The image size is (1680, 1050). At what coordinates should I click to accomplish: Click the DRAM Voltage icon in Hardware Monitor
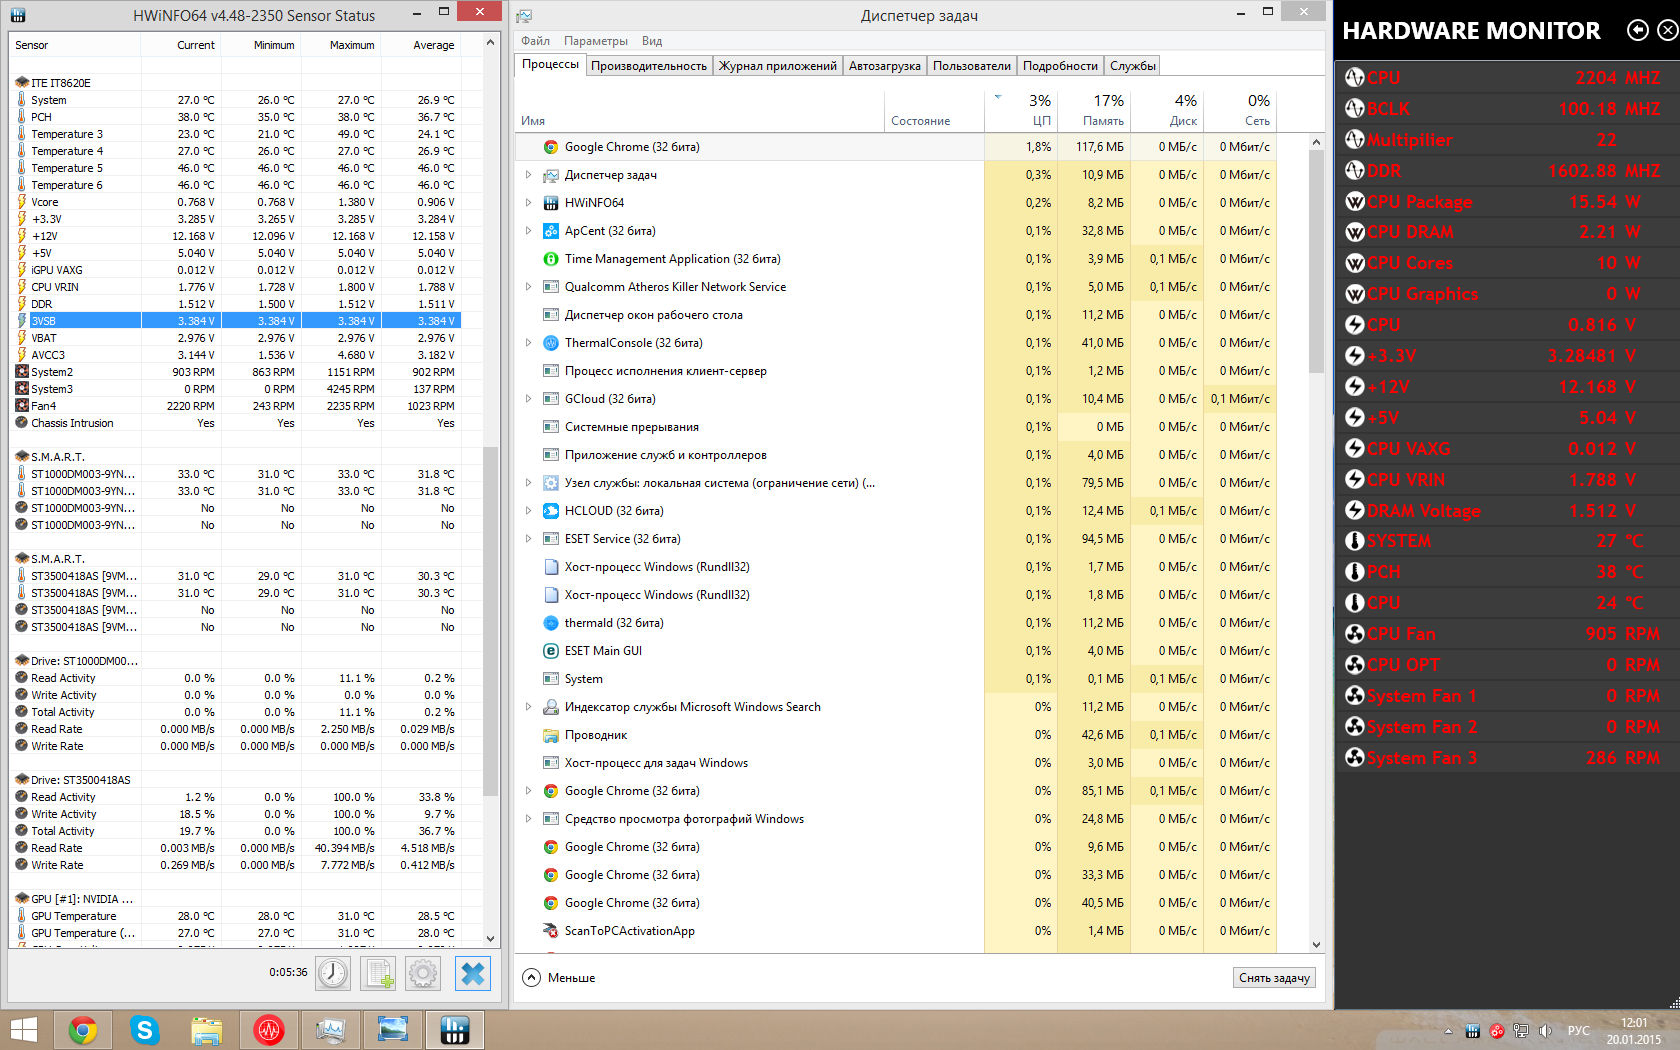click(x=1355, y=510)
